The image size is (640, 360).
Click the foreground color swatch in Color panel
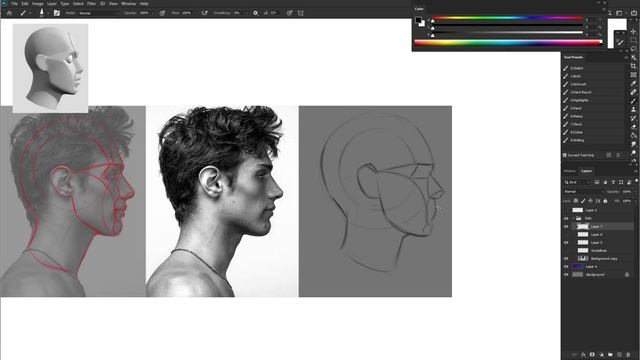tap(418, 20)
